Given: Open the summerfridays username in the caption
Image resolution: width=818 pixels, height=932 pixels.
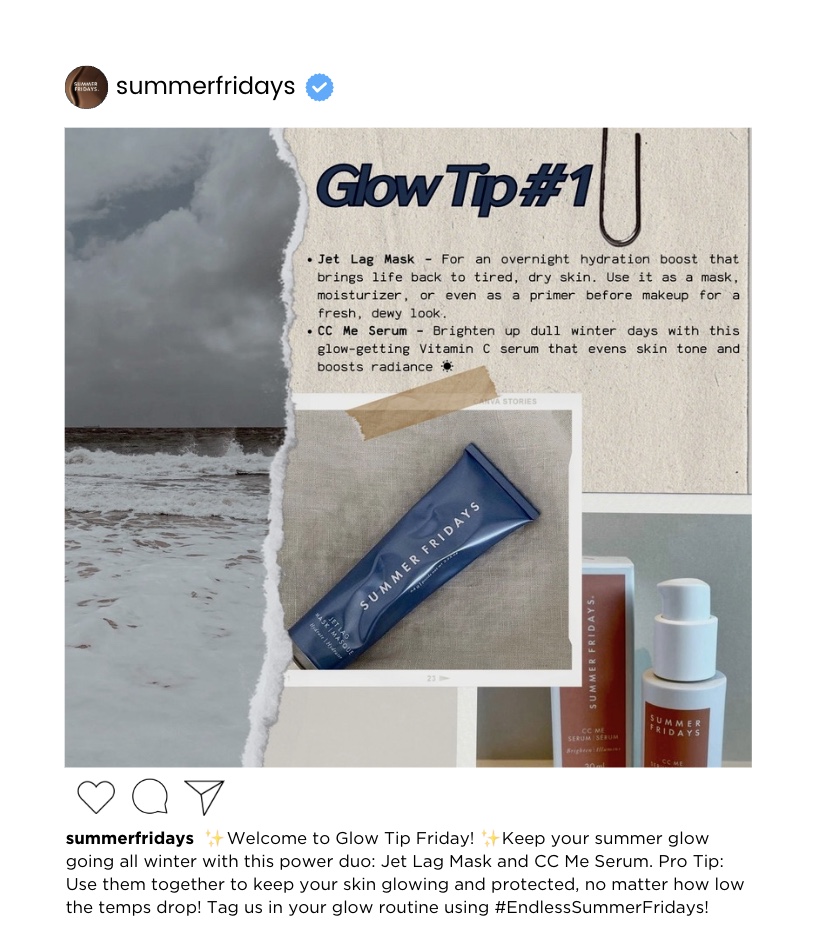Looking at the screenshot, I should tap(130, 838).
